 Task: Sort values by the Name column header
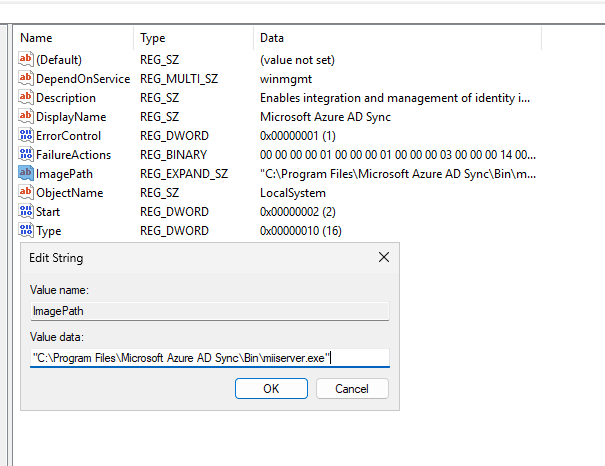point(75,38)
